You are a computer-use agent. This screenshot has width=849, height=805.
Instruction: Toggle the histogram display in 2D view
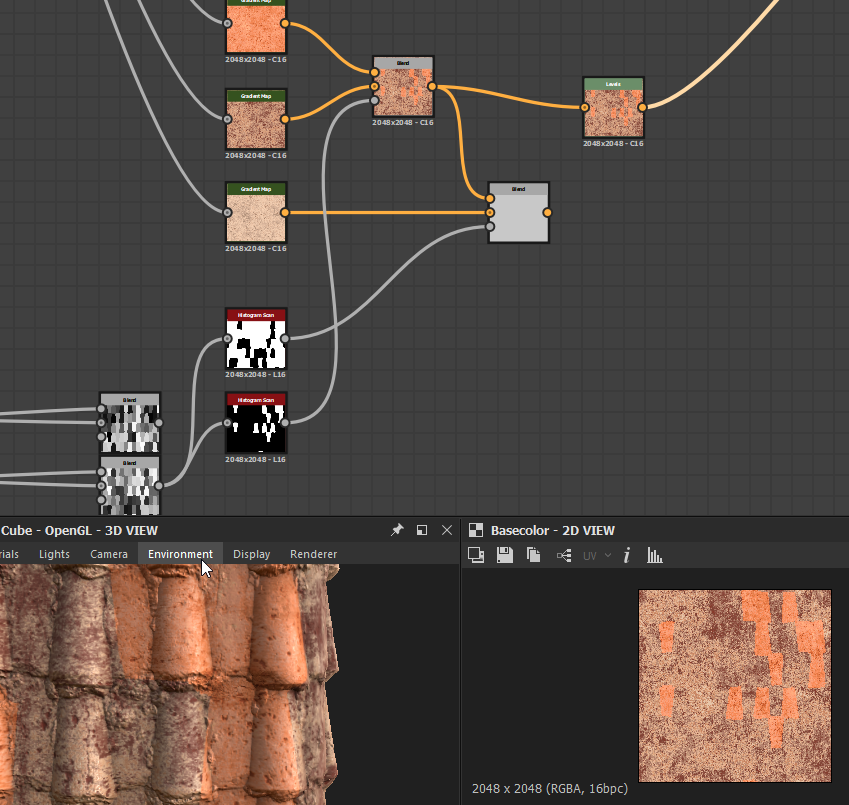655,555
